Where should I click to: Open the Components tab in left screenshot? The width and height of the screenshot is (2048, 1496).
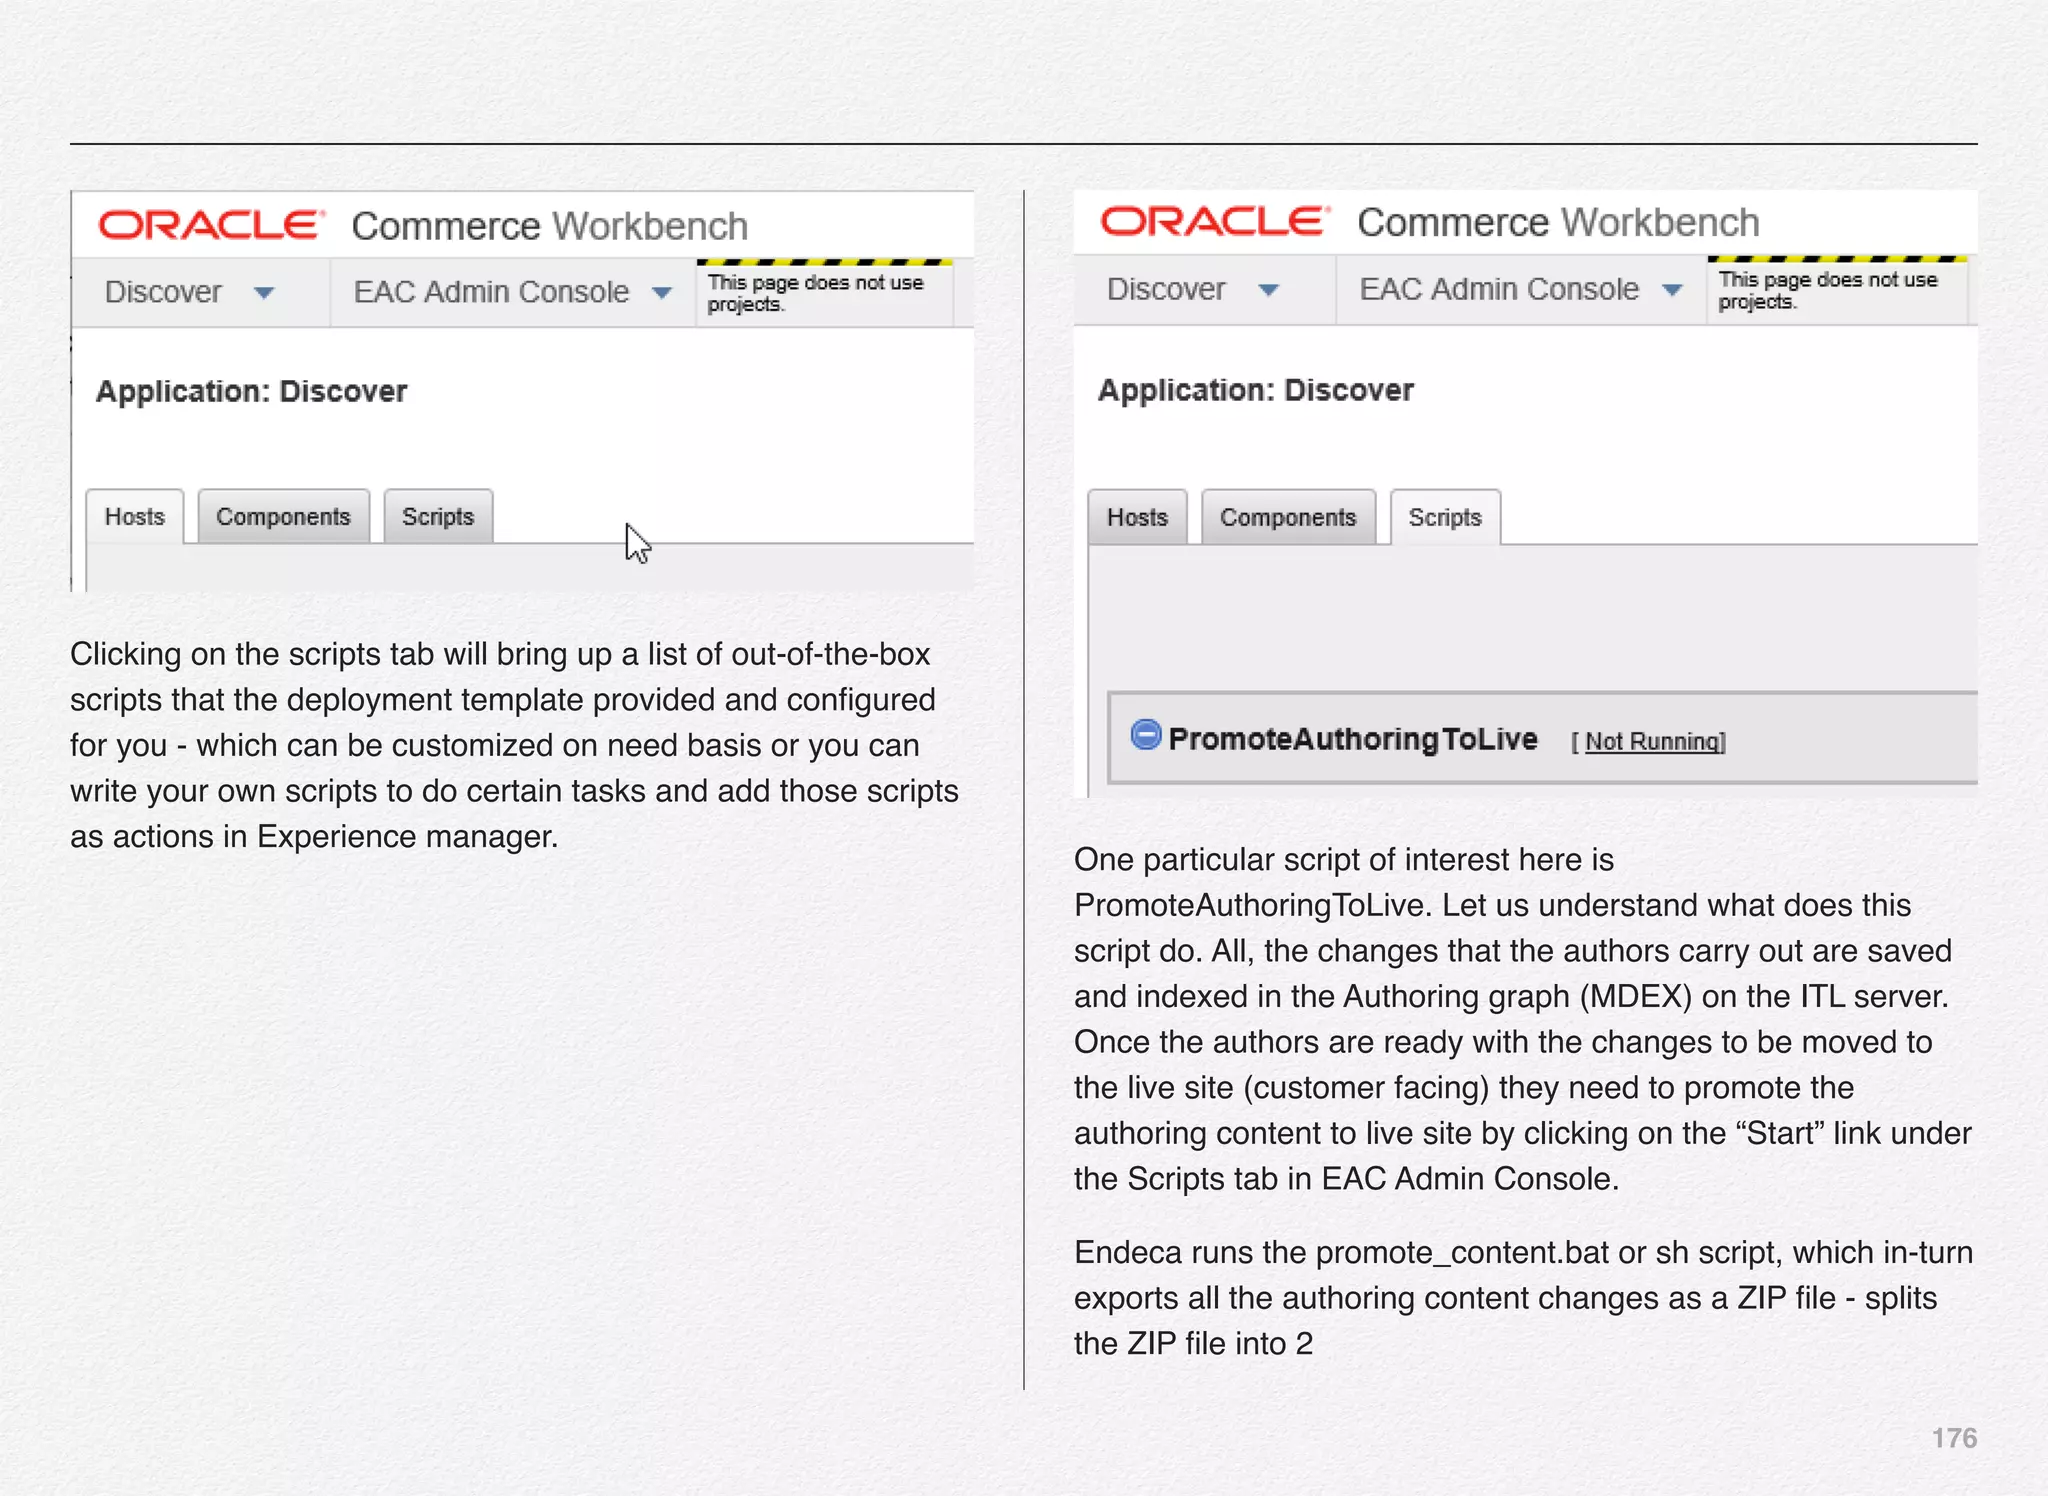(283, 517)
